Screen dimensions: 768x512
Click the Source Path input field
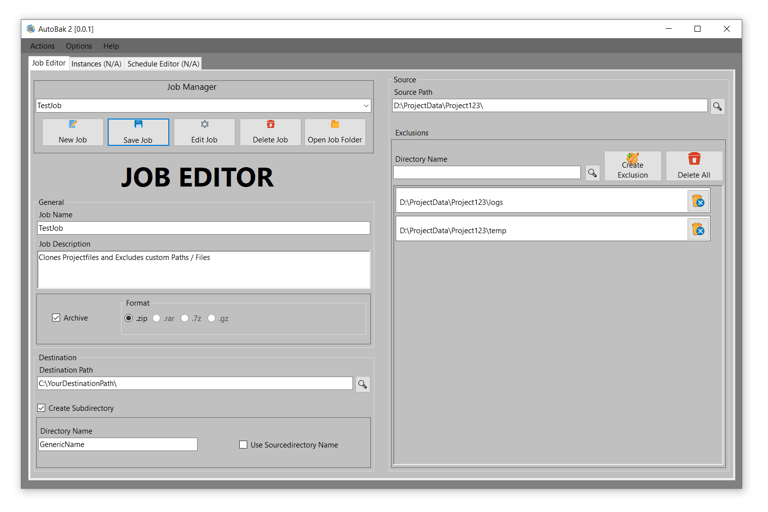coord(550,105)
